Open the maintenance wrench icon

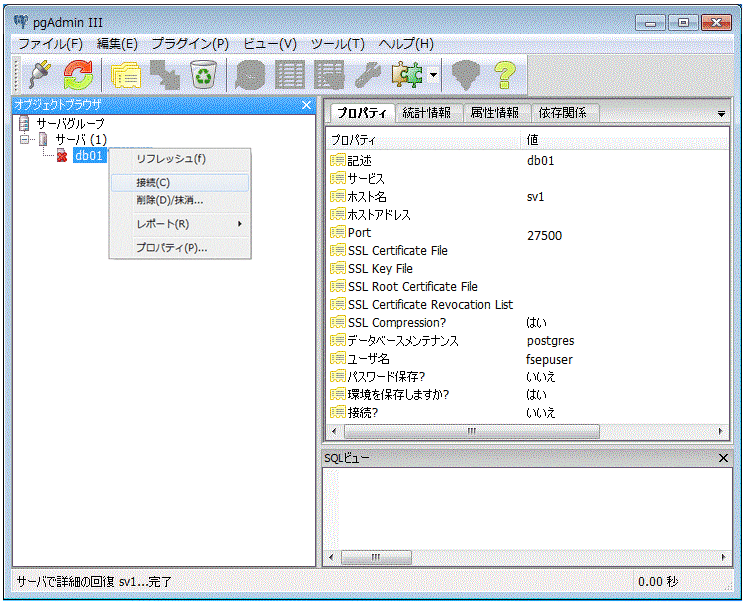pos(368,75)
